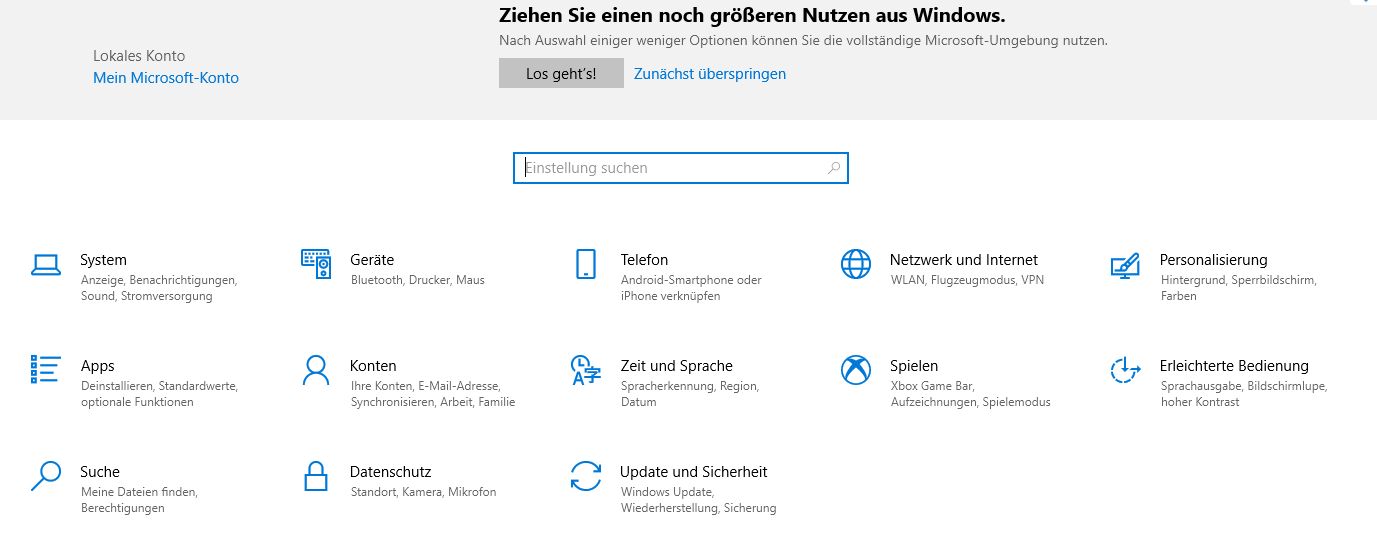Click the search magnifier inside the search box
Screen dimensions: 1377x548
point(834,168)
